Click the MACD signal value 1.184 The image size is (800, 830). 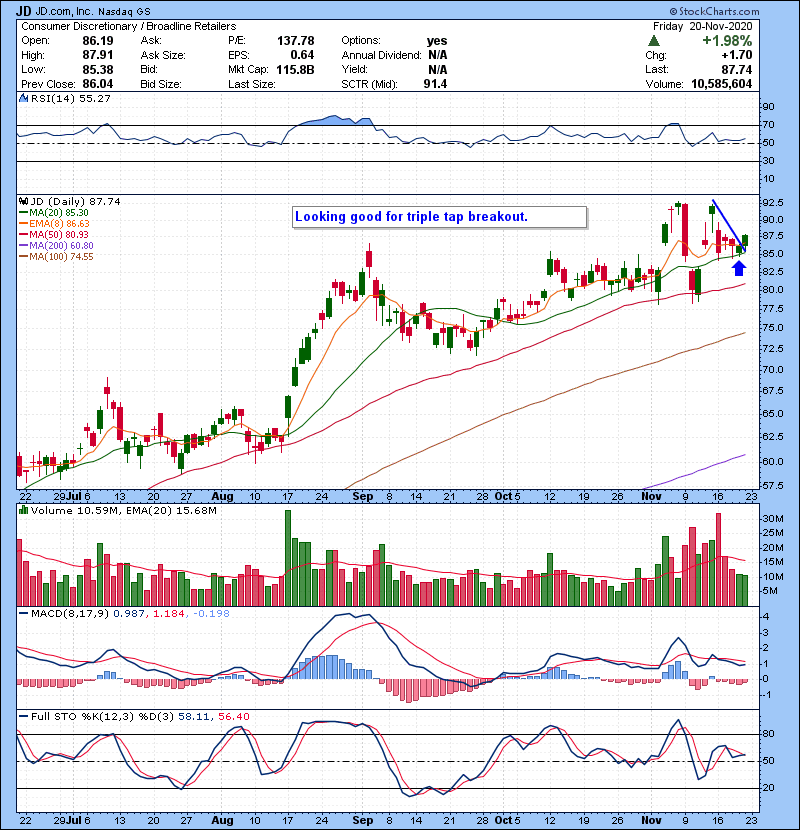(x=169, y=614)
